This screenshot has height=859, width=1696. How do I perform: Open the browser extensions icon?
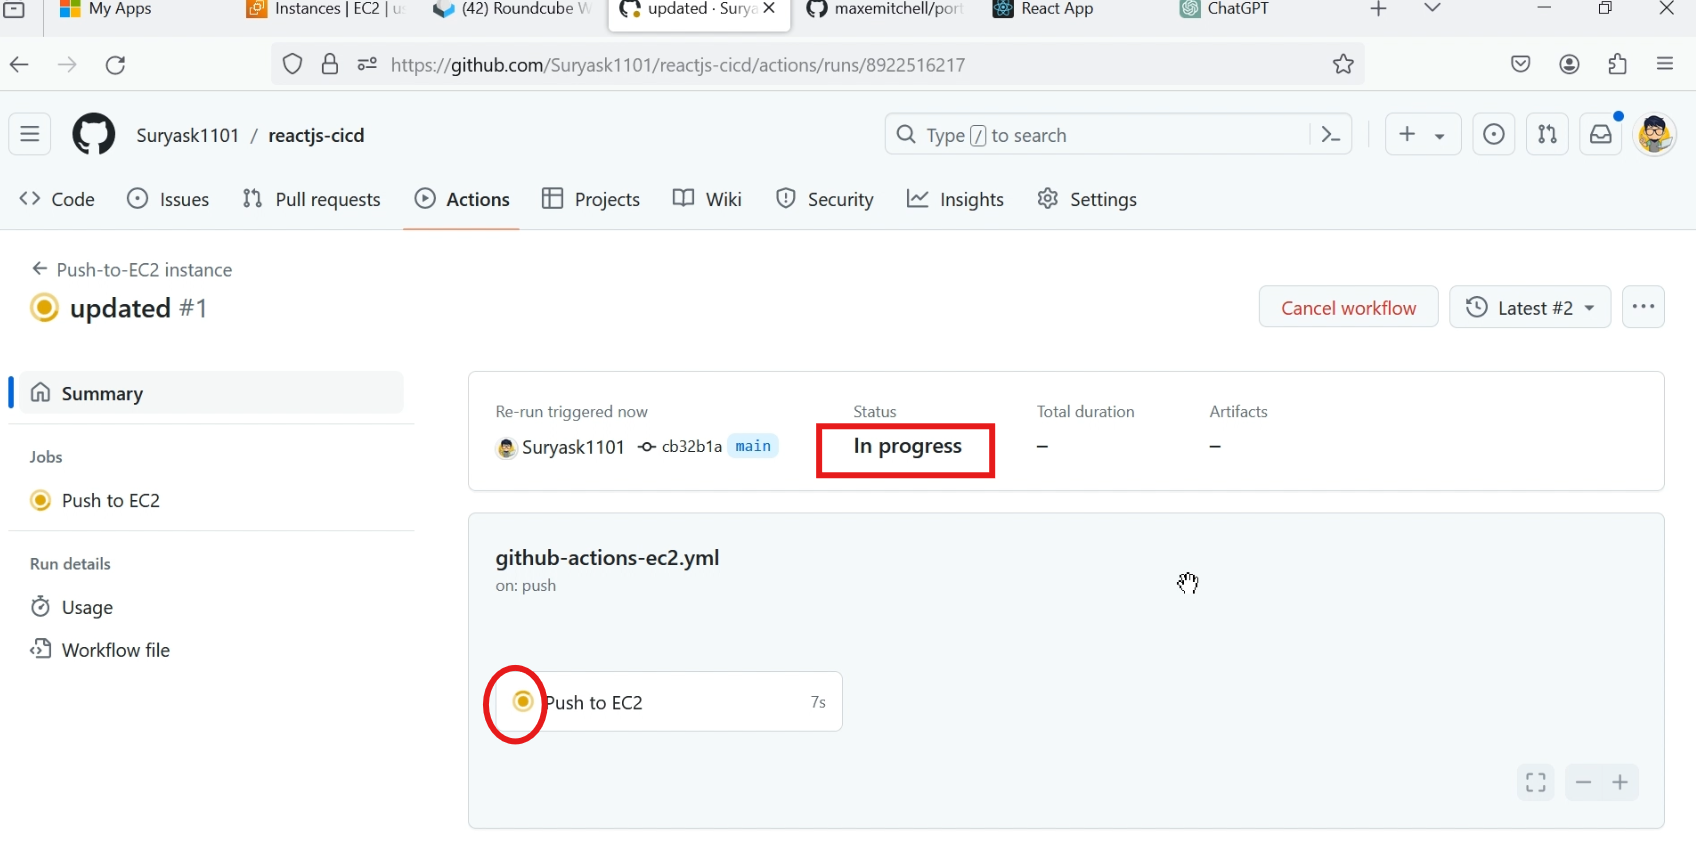tap(1618, 64)
